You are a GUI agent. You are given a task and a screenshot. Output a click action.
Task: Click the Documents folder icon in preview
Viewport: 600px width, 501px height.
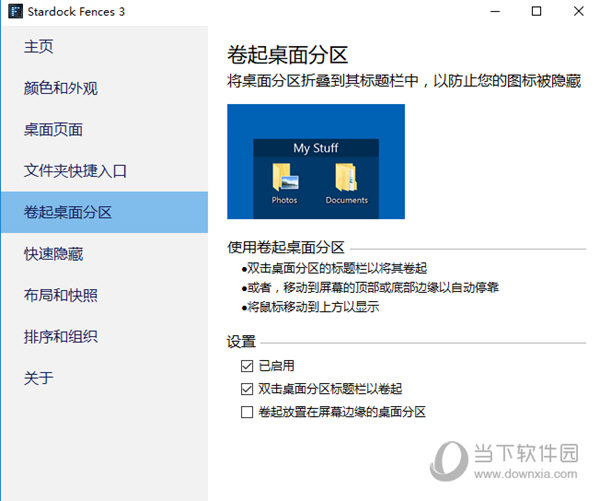tap(346, 177)
